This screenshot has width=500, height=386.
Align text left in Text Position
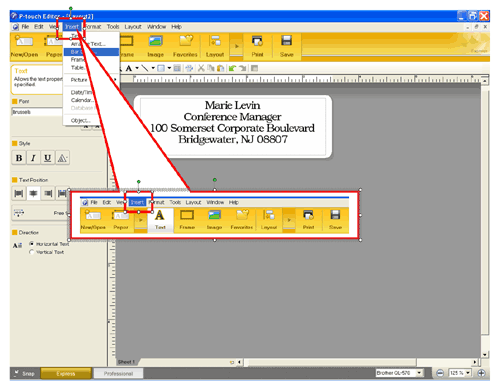coord(19,193)
